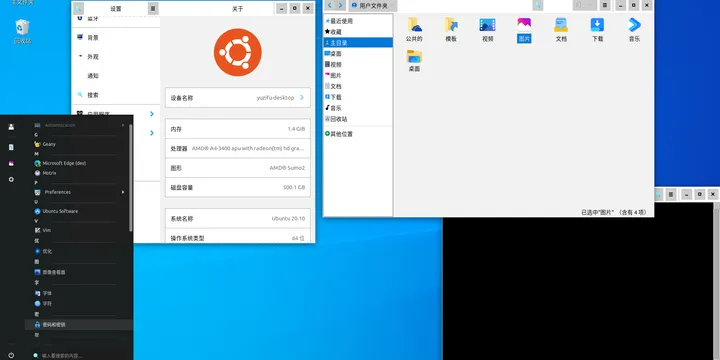Image resolution: width=720 pixels, height=360 pixels.
Task: Select 文档 in file manager sidebar
Action: (x=358, y=86)
